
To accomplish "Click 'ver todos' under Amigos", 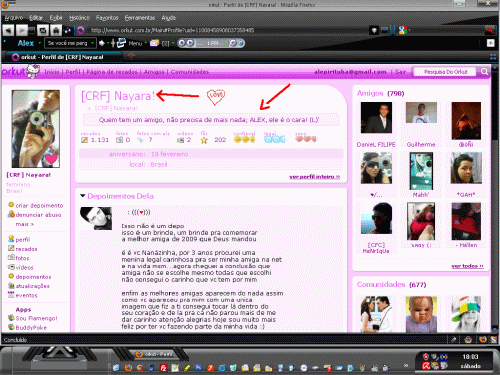I will 467,266.
